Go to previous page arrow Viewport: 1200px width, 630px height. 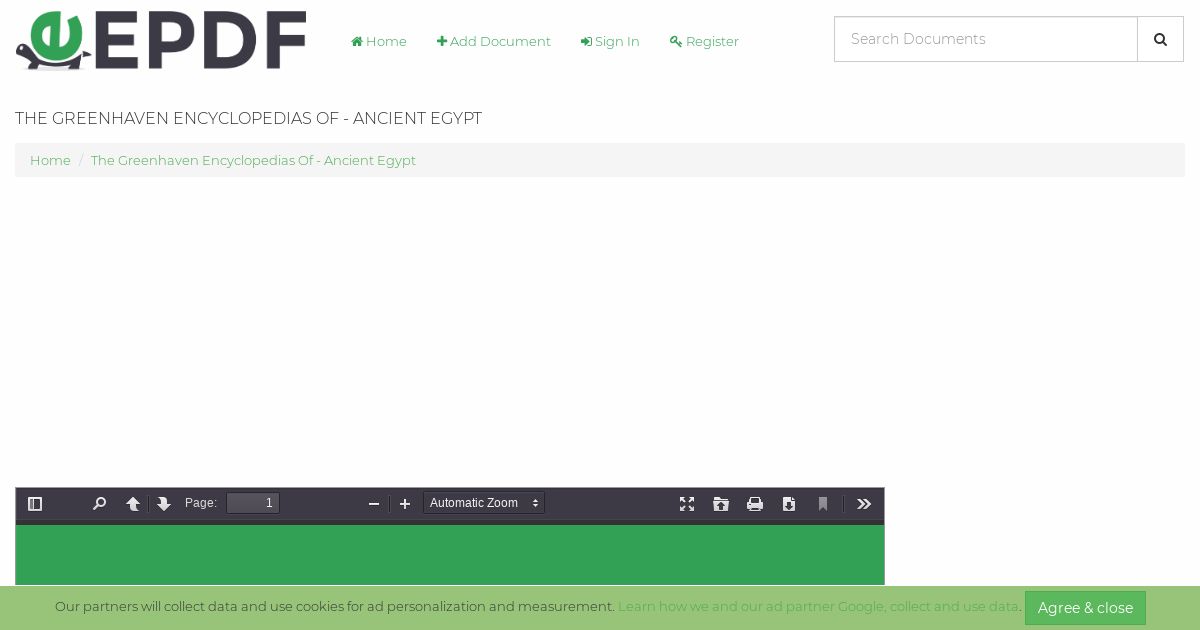pos(133,504)
